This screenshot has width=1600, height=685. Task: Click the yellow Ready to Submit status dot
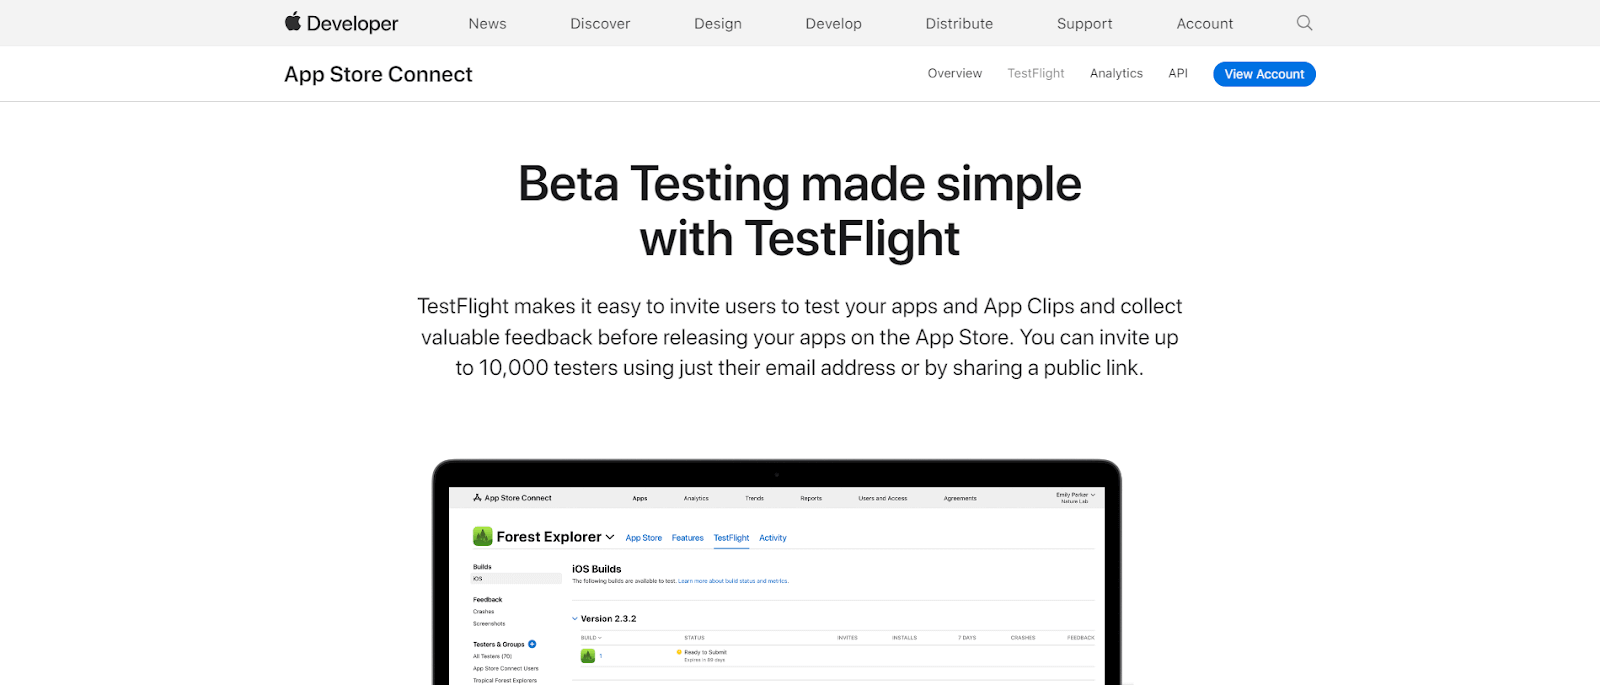click(x=679, y=652)
